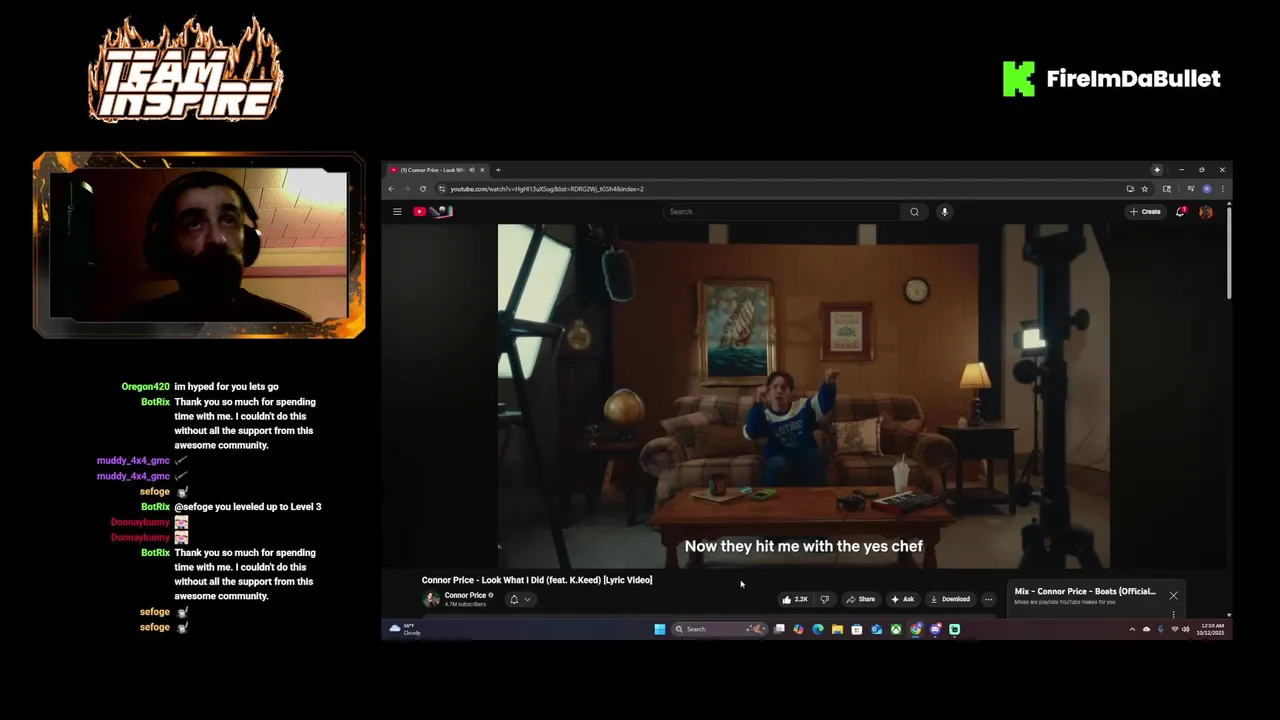1280x720 pixels.
Task: Click the Share button
Action: pos(860,599)
